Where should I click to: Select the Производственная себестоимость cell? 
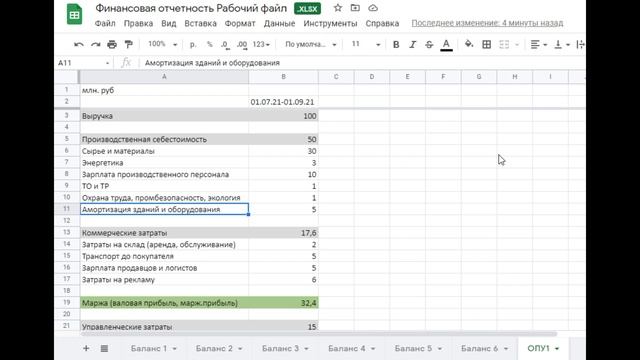click(164, 139)
